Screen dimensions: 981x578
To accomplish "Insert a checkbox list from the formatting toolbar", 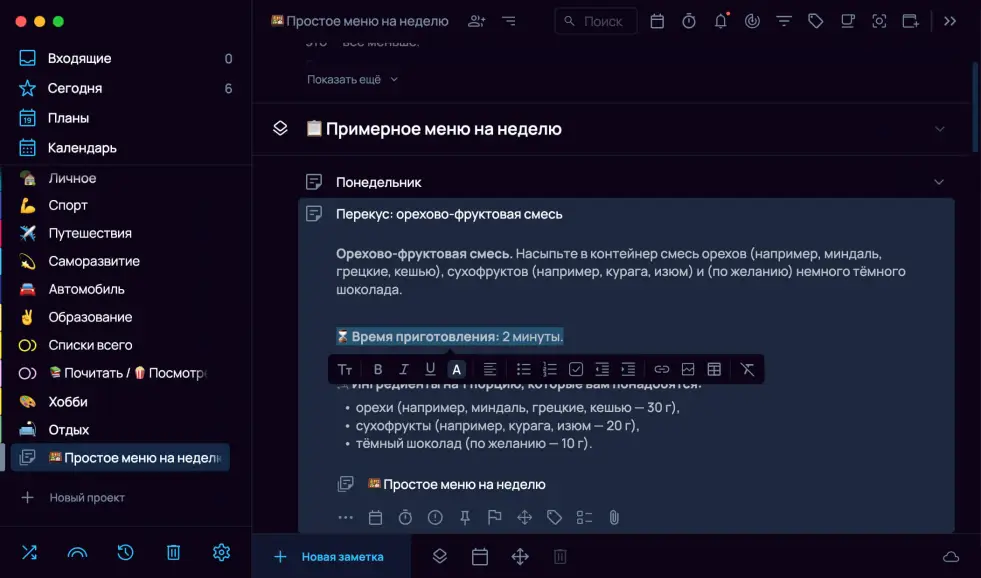I will click(x=576, y=369).
